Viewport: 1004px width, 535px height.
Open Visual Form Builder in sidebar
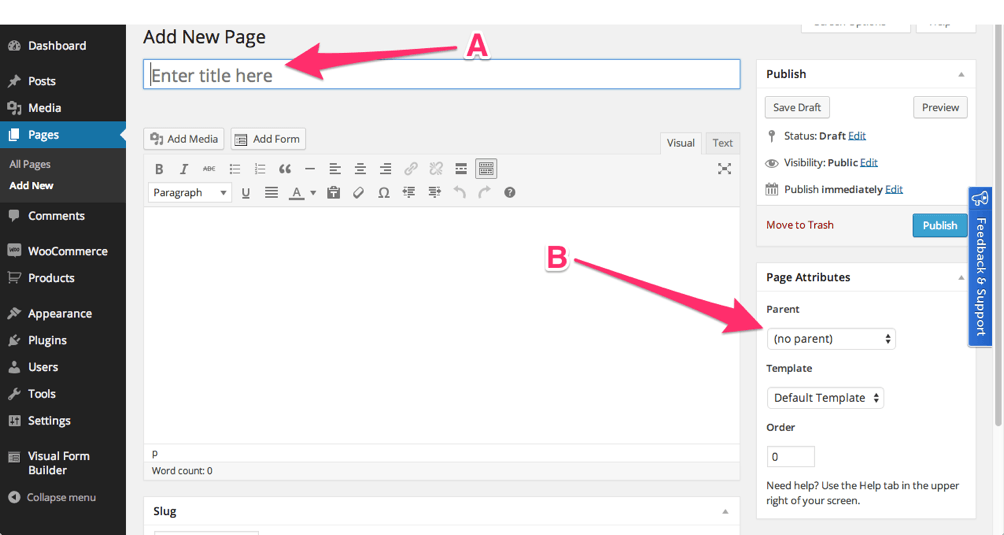pyautogui.click(x=63, y=463)
